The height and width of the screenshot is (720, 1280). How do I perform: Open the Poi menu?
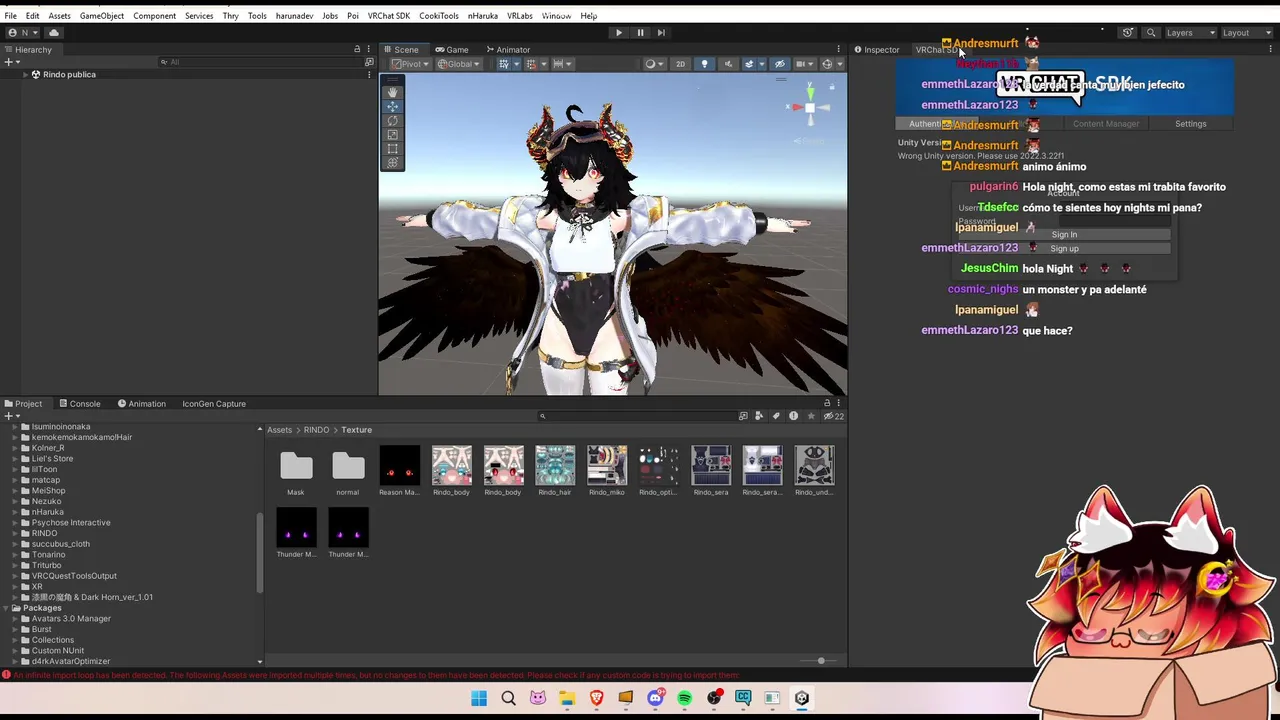point(353,16)
